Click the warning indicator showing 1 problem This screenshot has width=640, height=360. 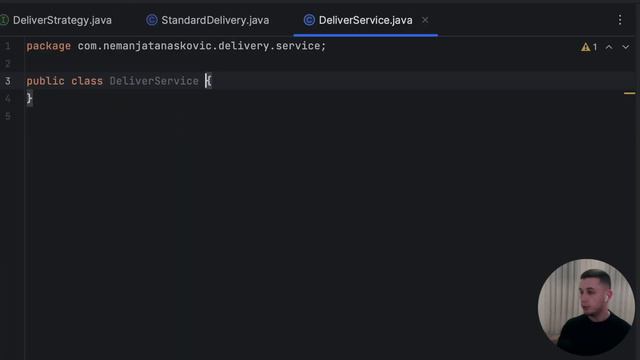589,47
